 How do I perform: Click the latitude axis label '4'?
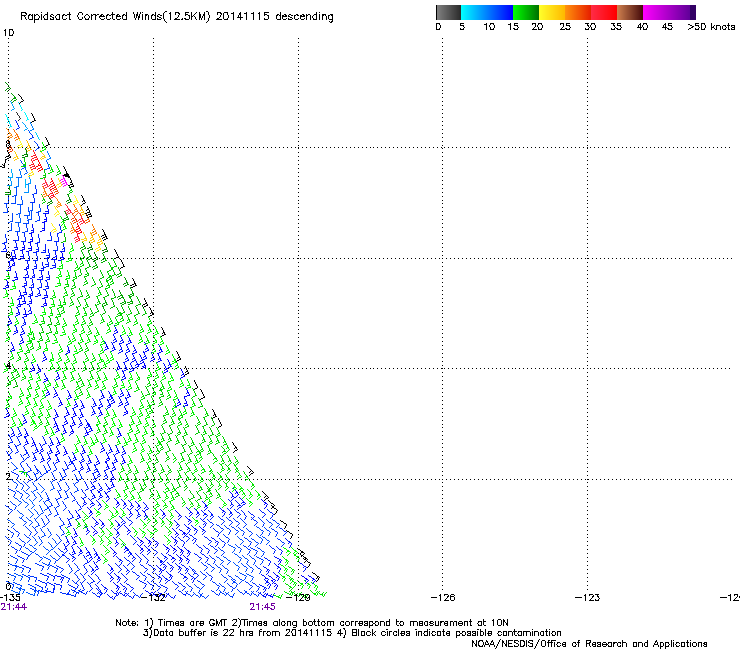[x=8, y=366]
